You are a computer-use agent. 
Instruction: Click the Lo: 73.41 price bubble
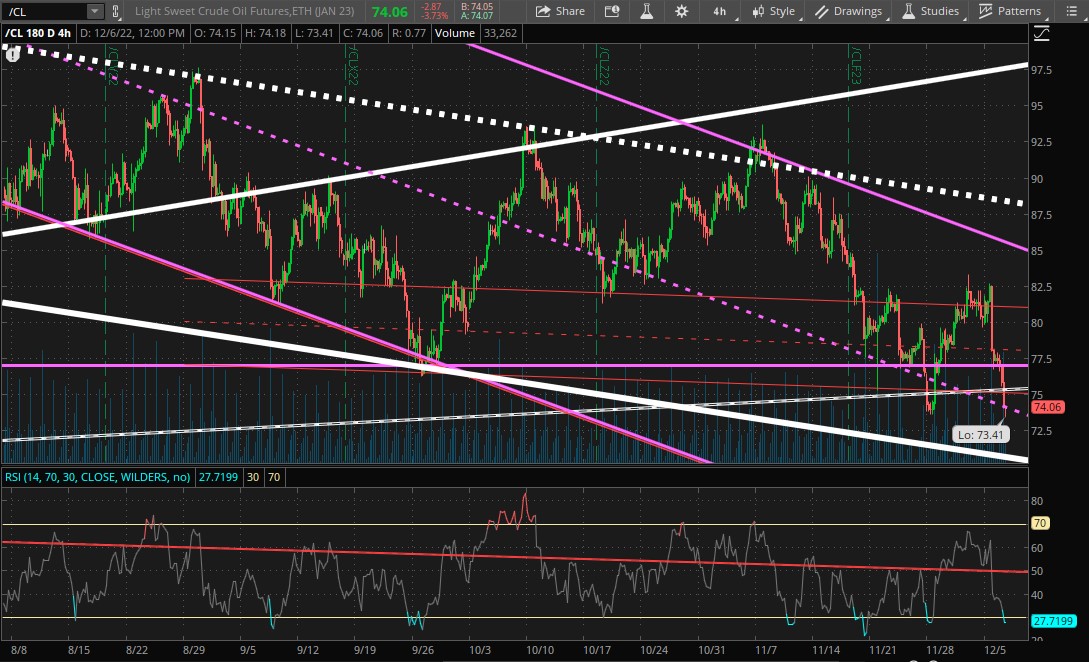click(x=979, y=435)
